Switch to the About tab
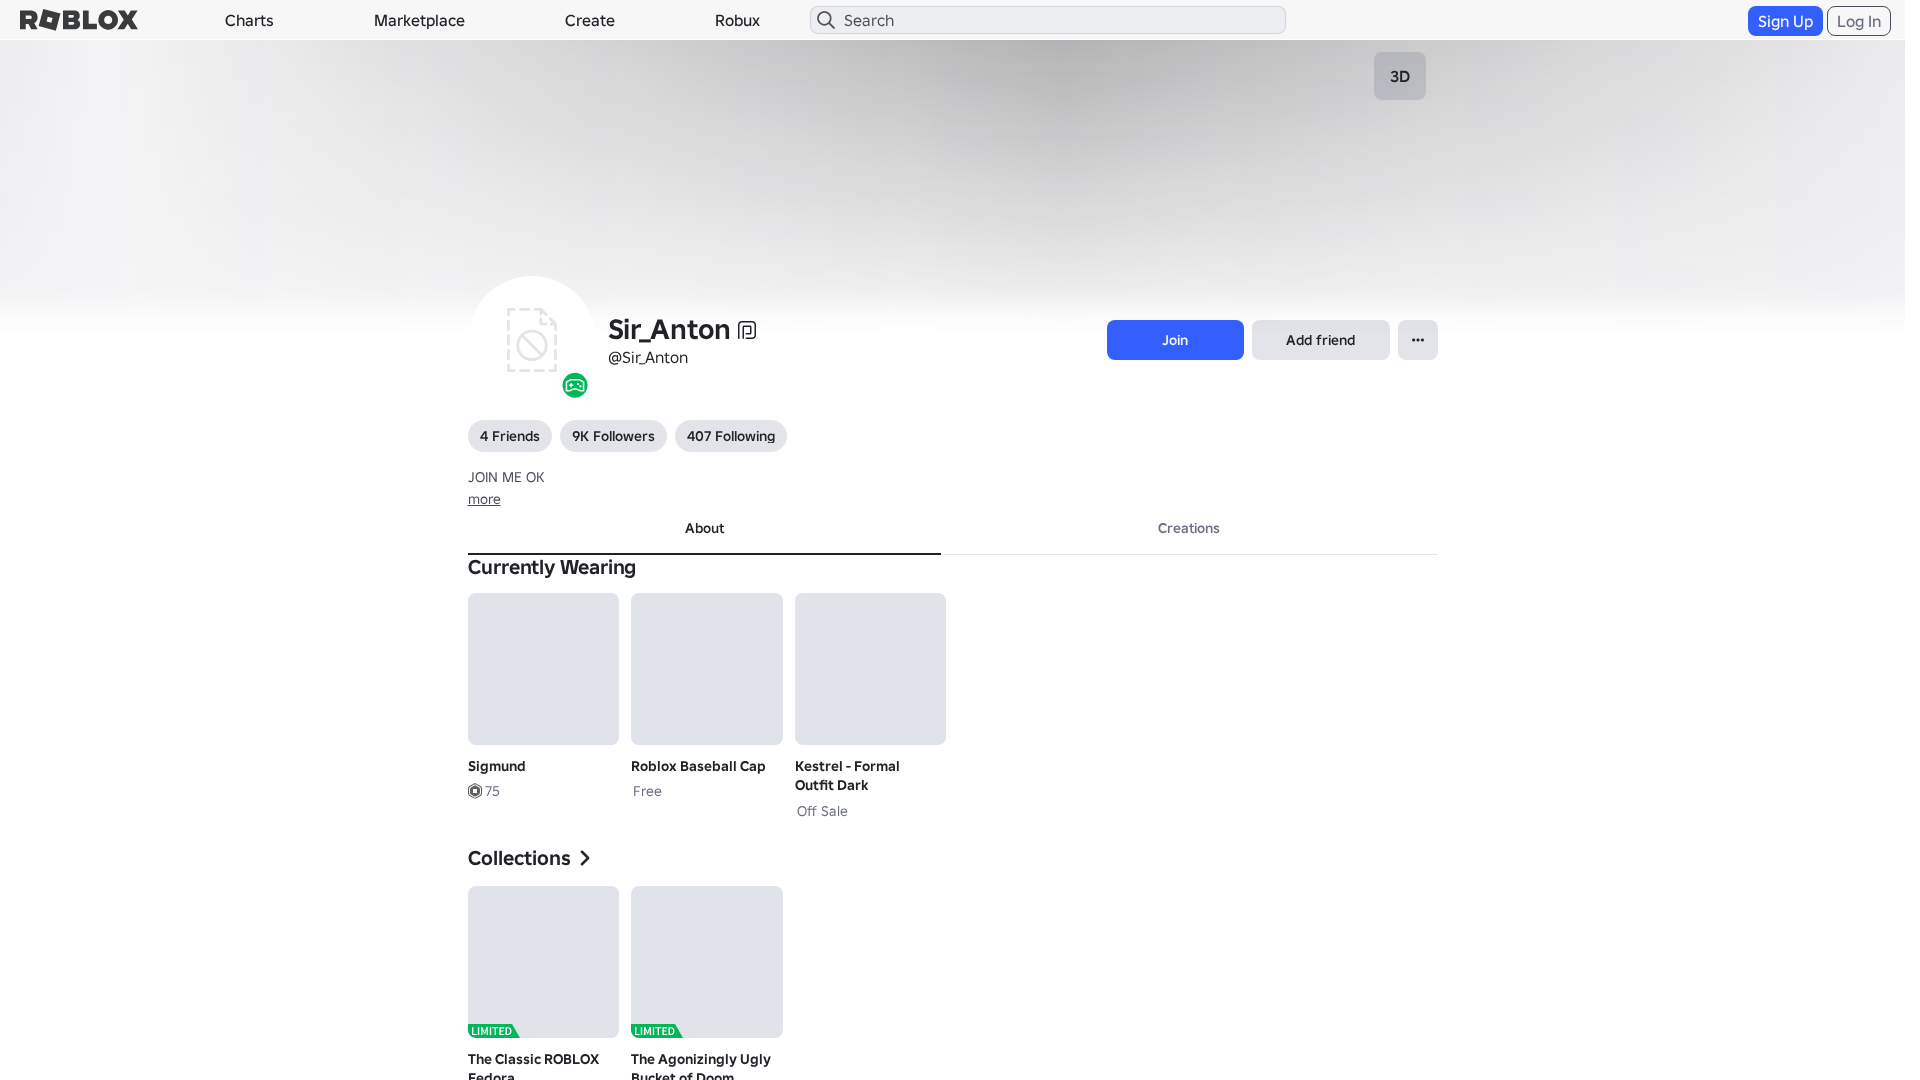This screenshot has width=1920, height=1080. point(704,529)
